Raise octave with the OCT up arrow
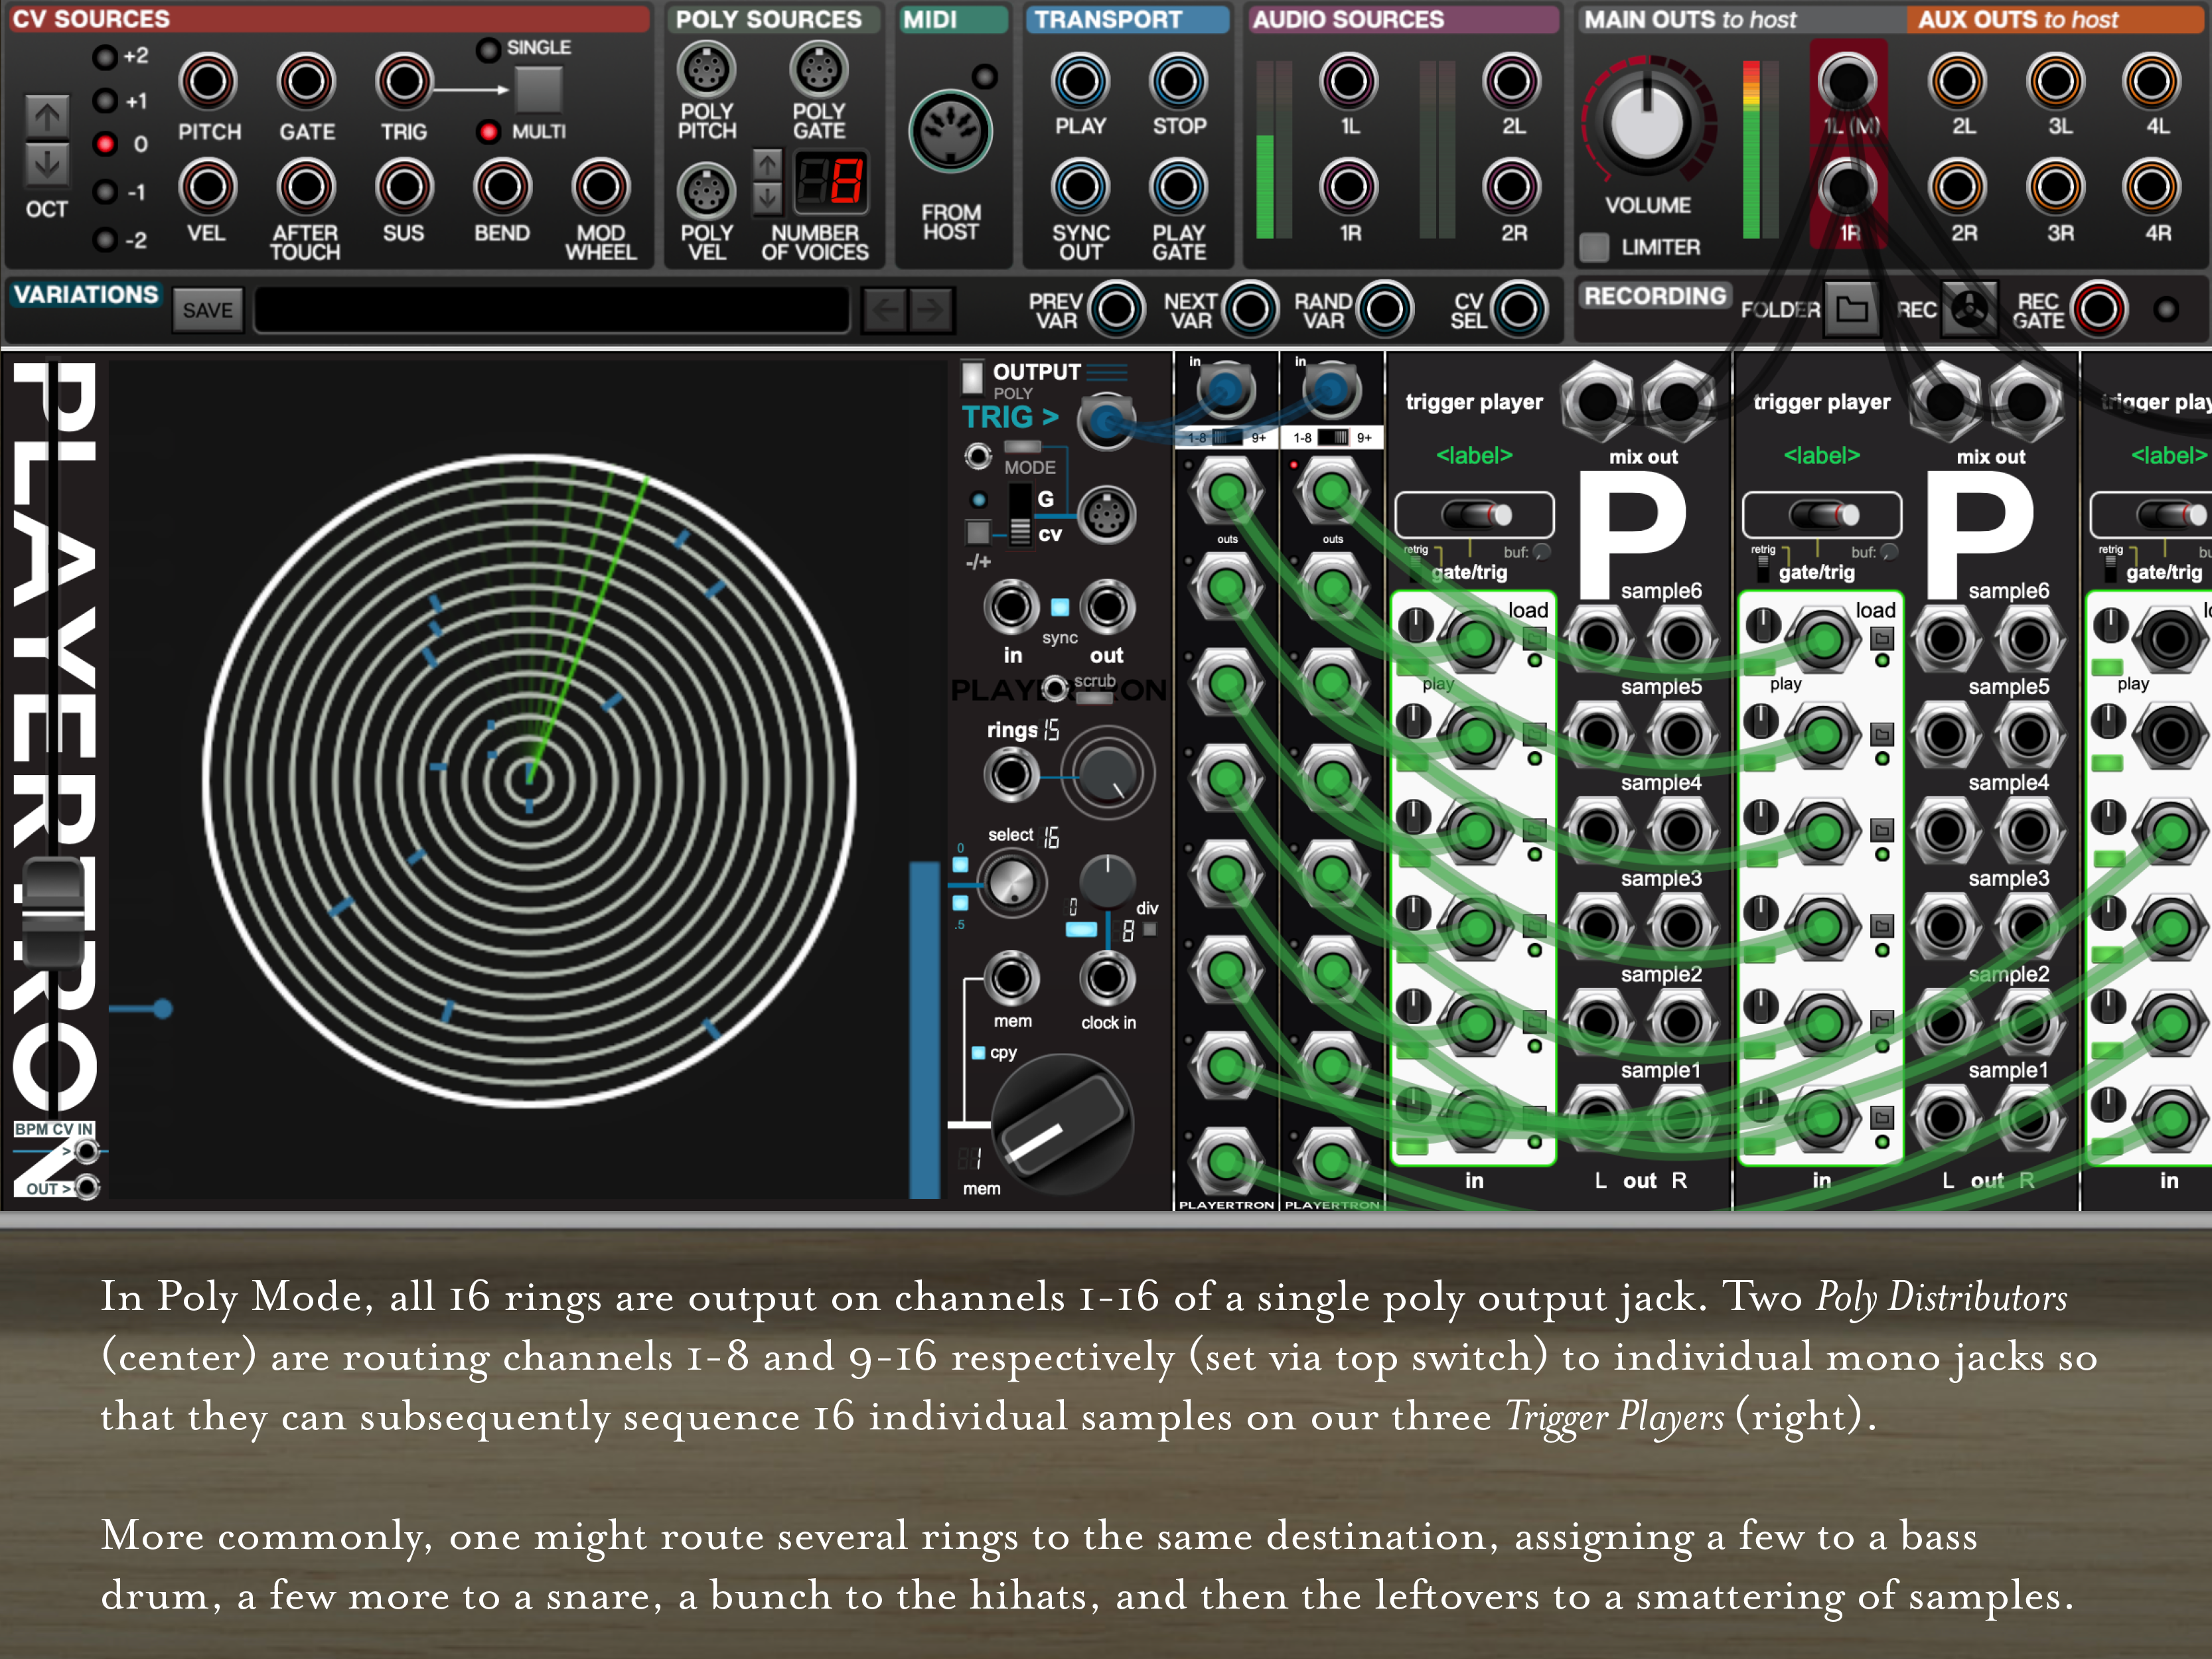The width and height of the screenshot is (2212, 1659). (47, 118)
